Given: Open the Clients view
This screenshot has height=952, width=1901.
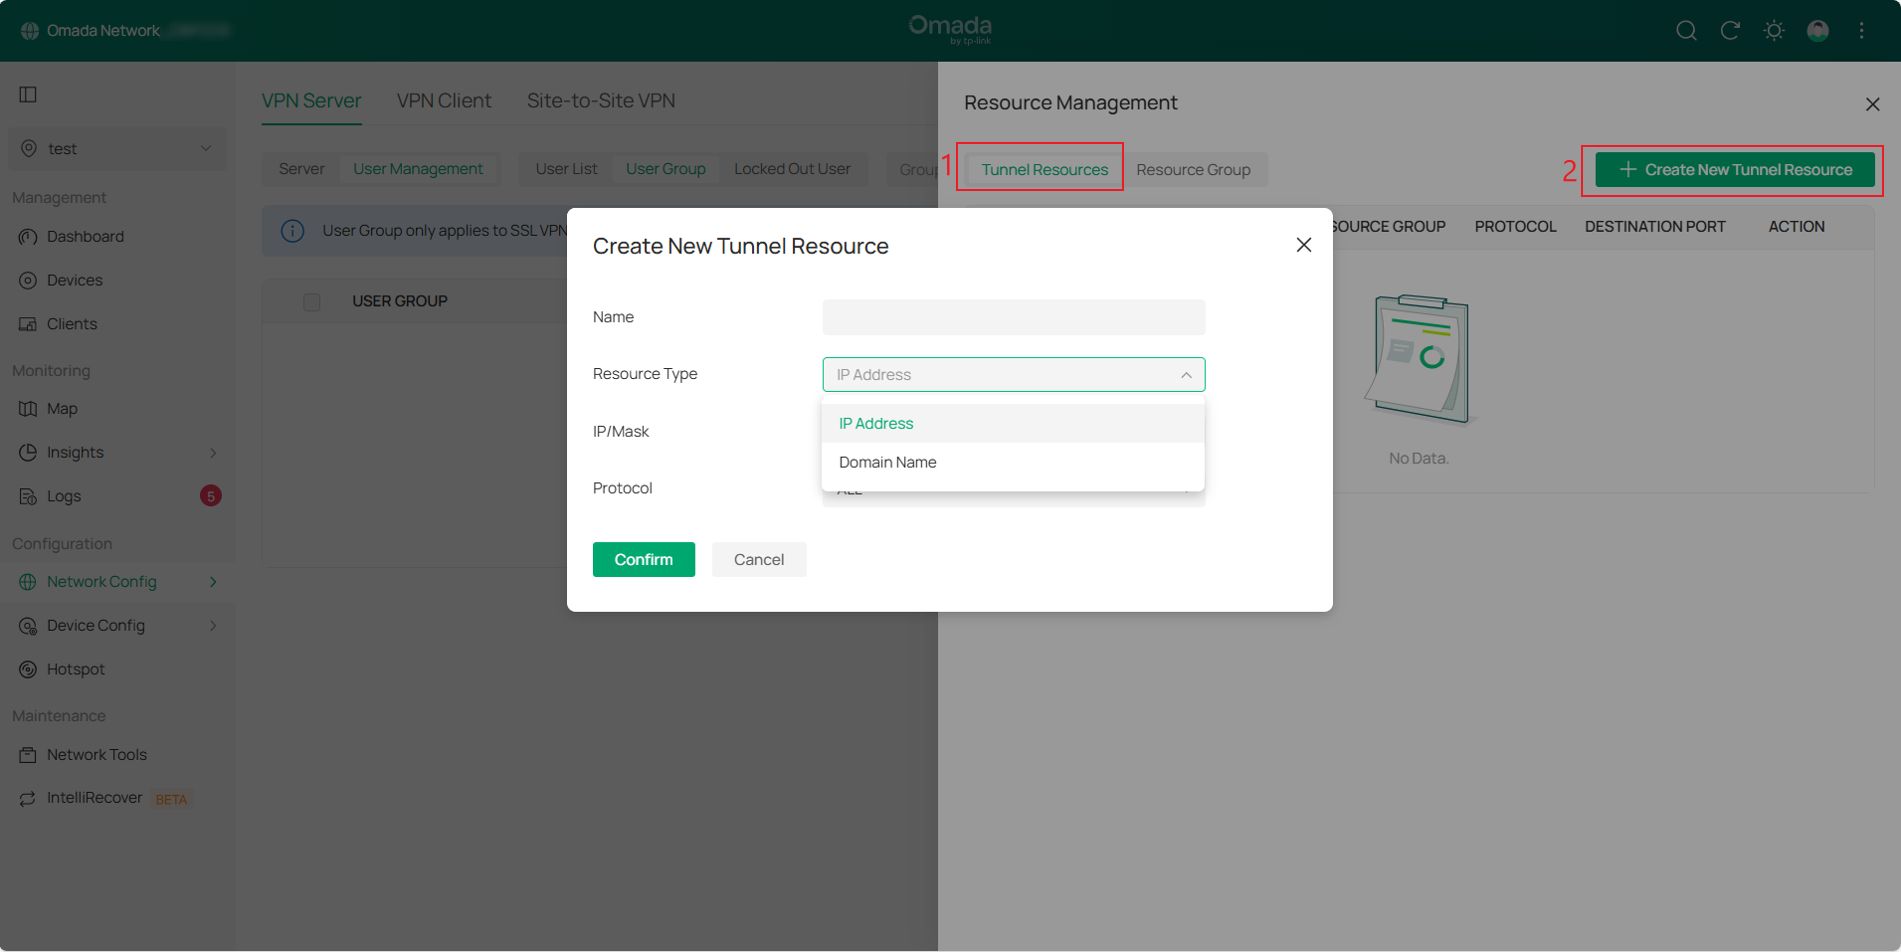Looking at the screenshot, I should (x=71, y=323).
